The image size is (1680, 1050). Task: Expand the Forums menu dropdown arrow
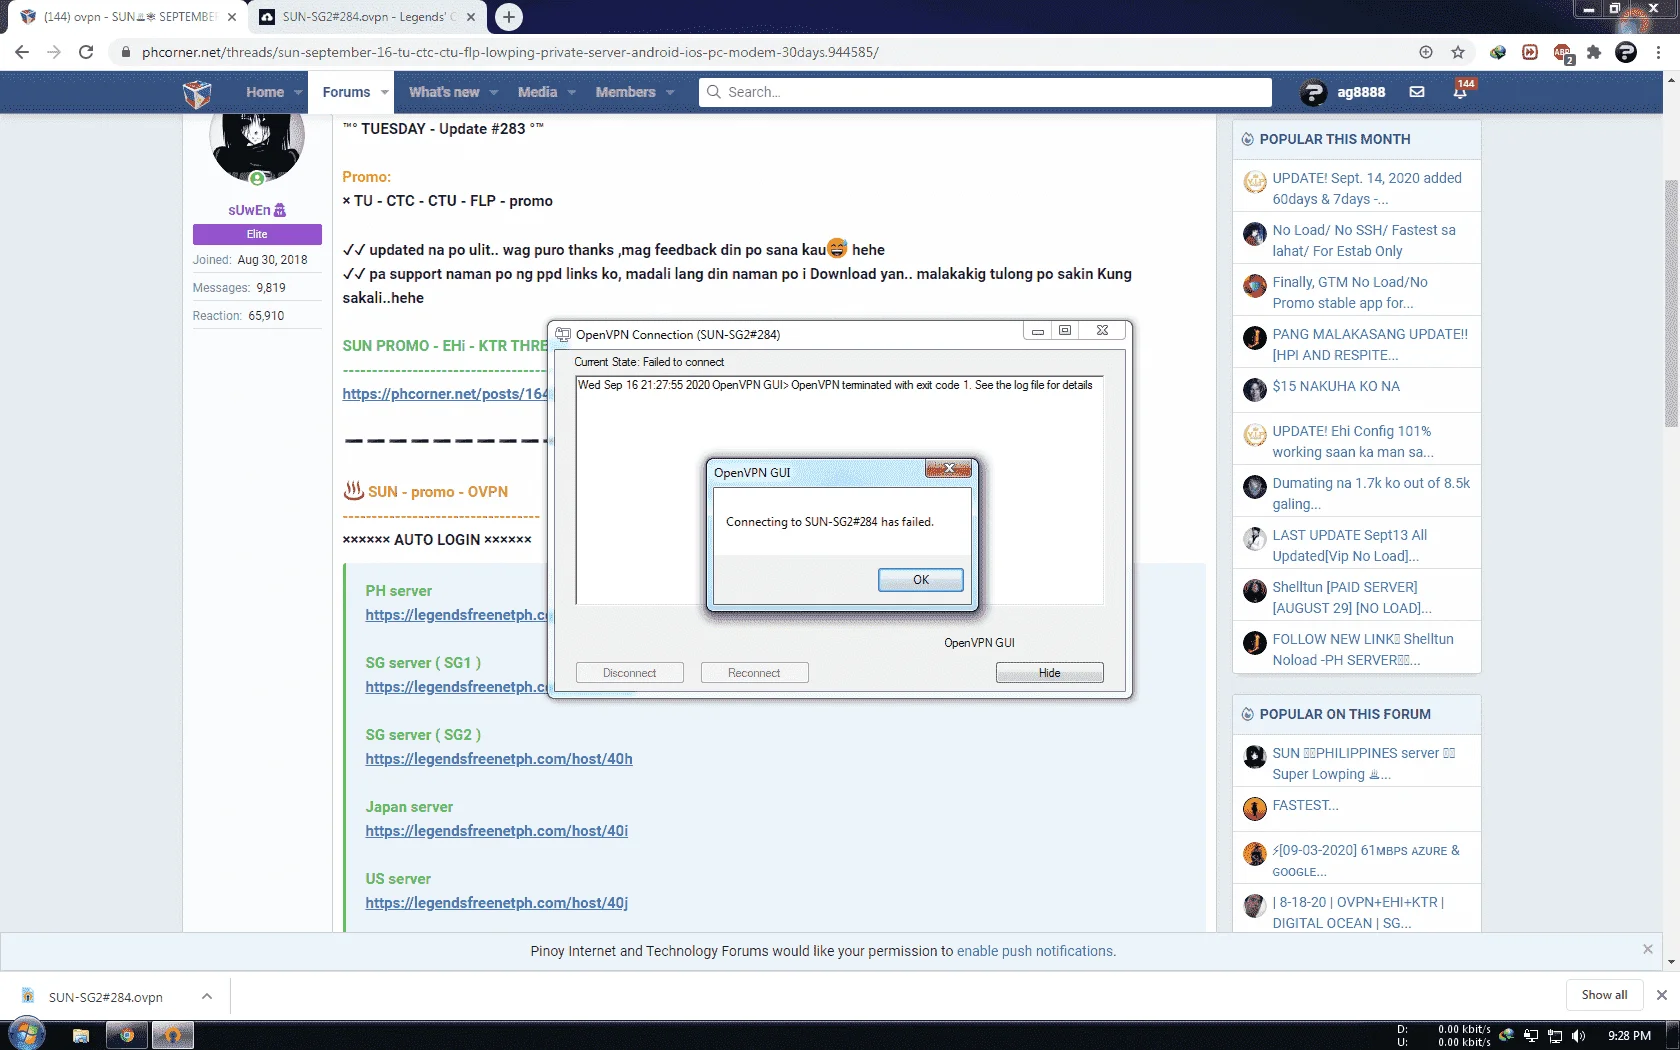click(x=384, y=92)
